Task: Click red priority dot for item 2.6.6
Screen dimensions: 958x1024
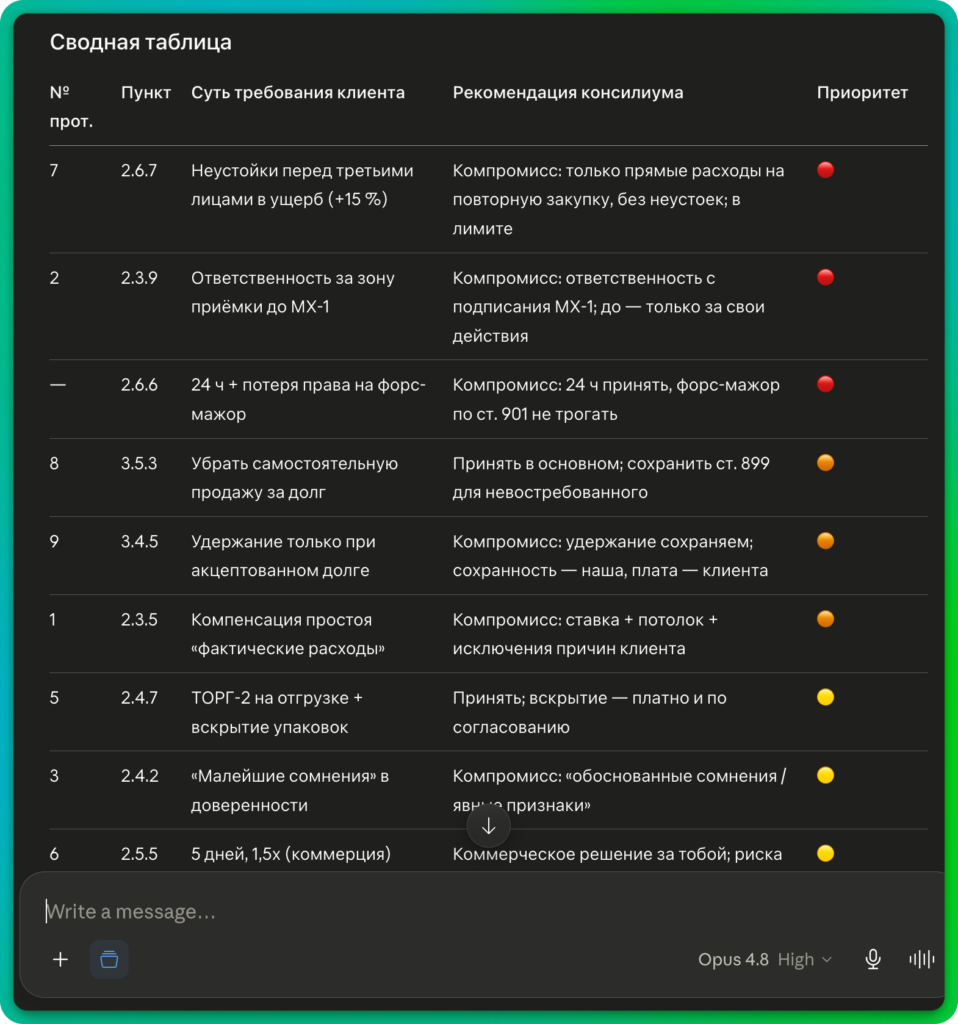Action: (x=825, y=385)
